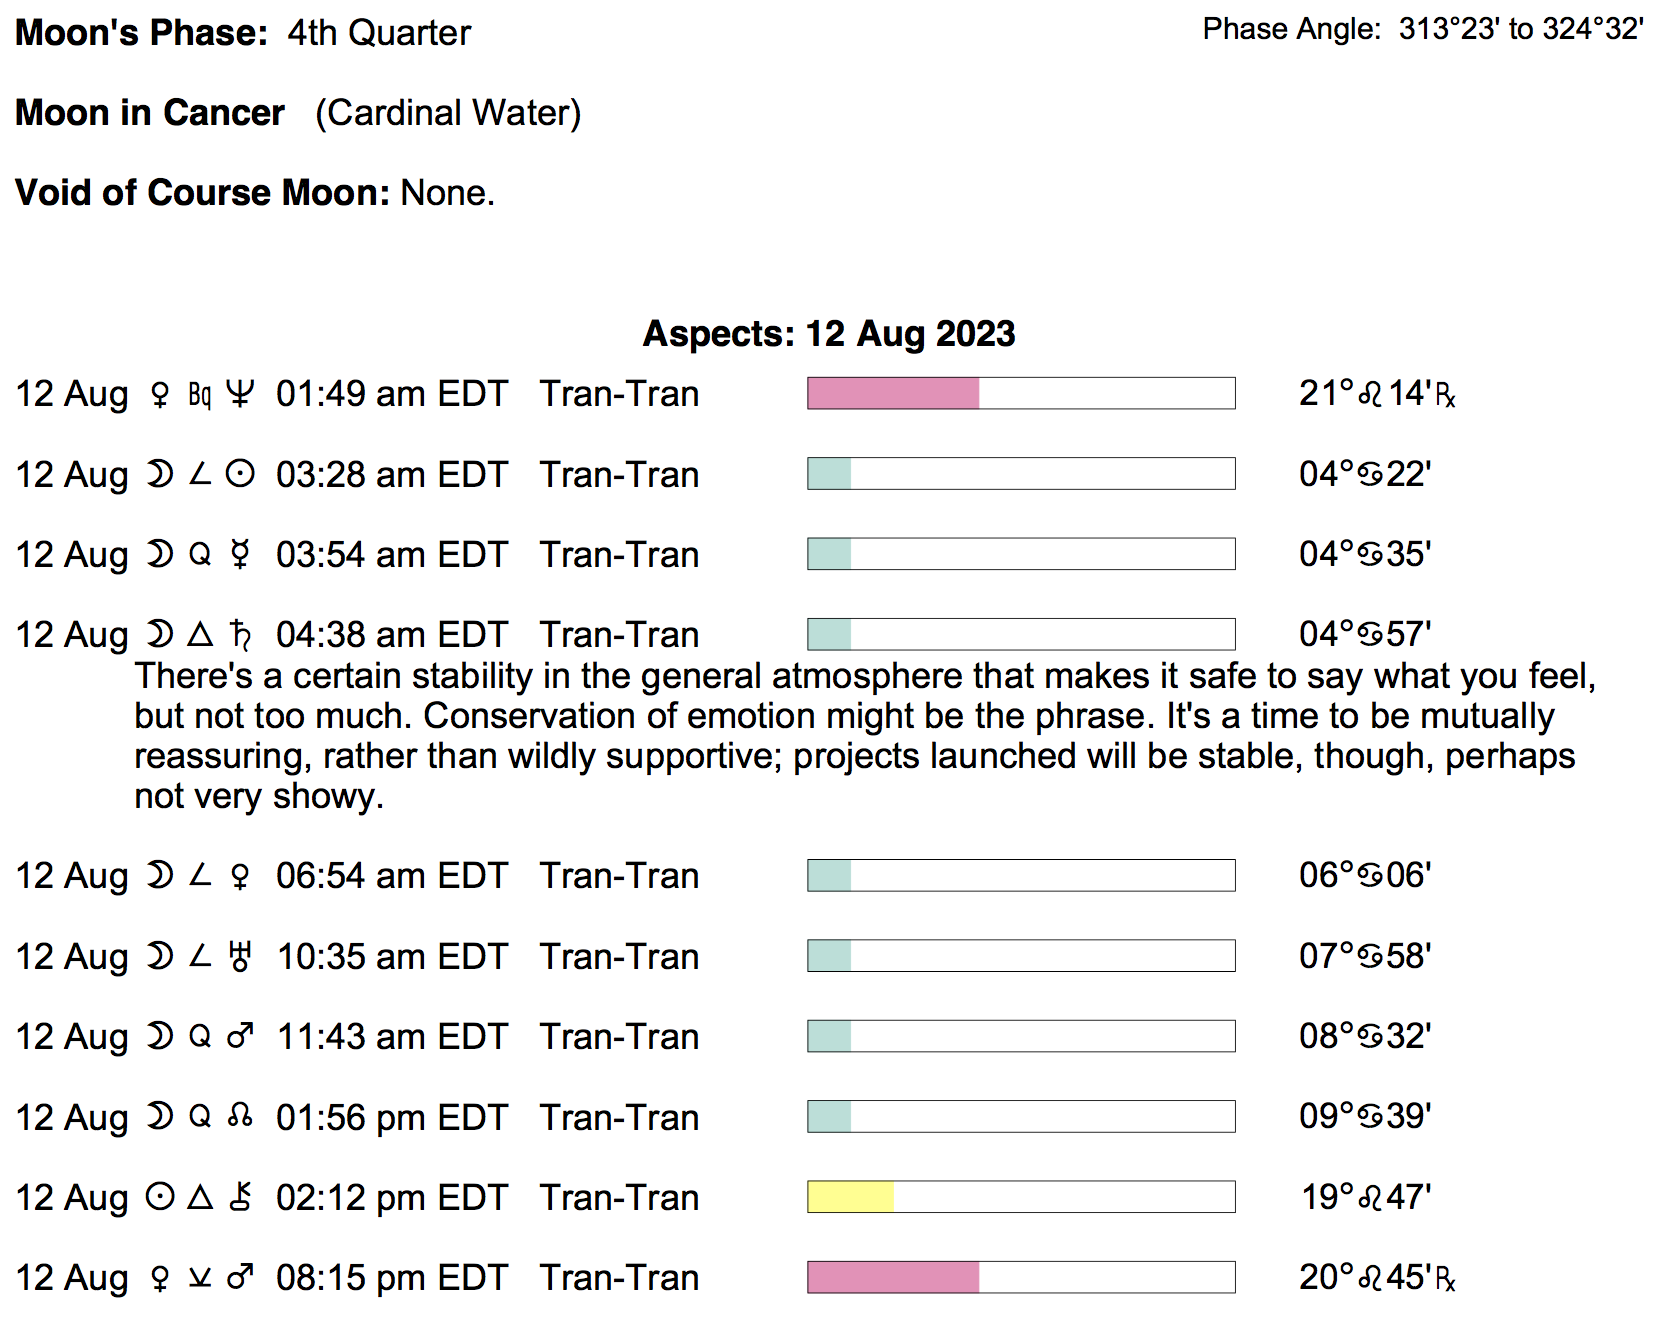Click the pink strength bar for Venus-Neptune
The image size is (1658, 1320).
[893, 394]
